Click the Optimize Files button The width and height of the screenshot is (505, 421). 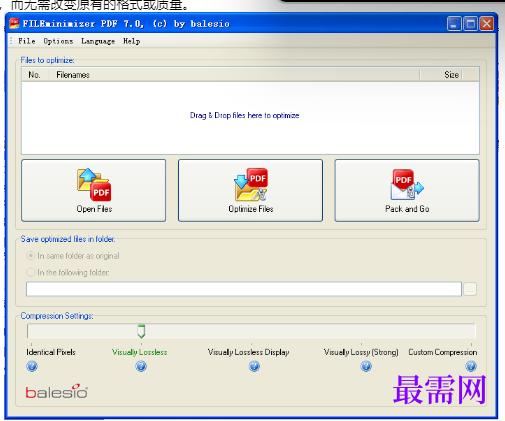coord(250,190)
